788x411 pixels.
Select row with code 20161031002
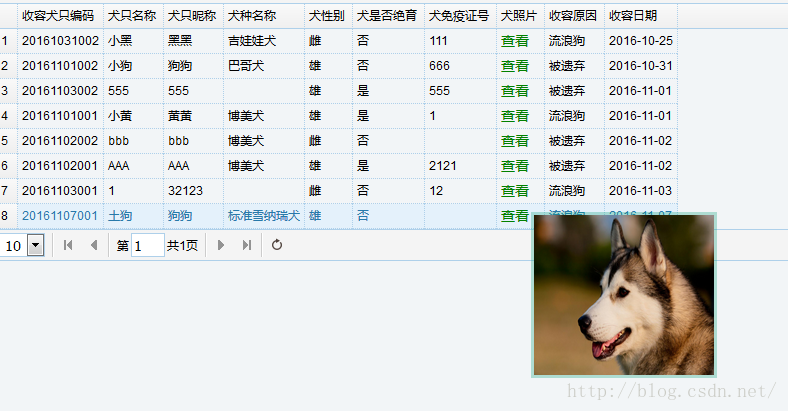click(60, 41)
